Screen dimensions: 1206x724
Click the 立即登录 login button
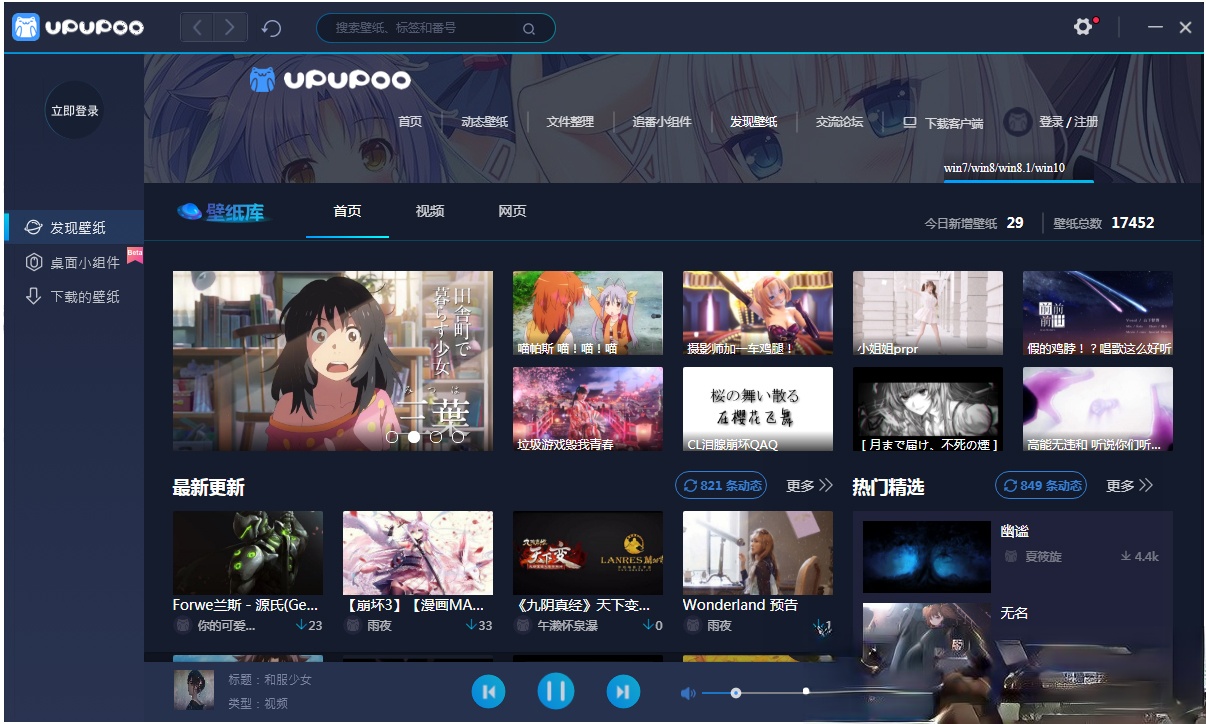coord(75,111)
